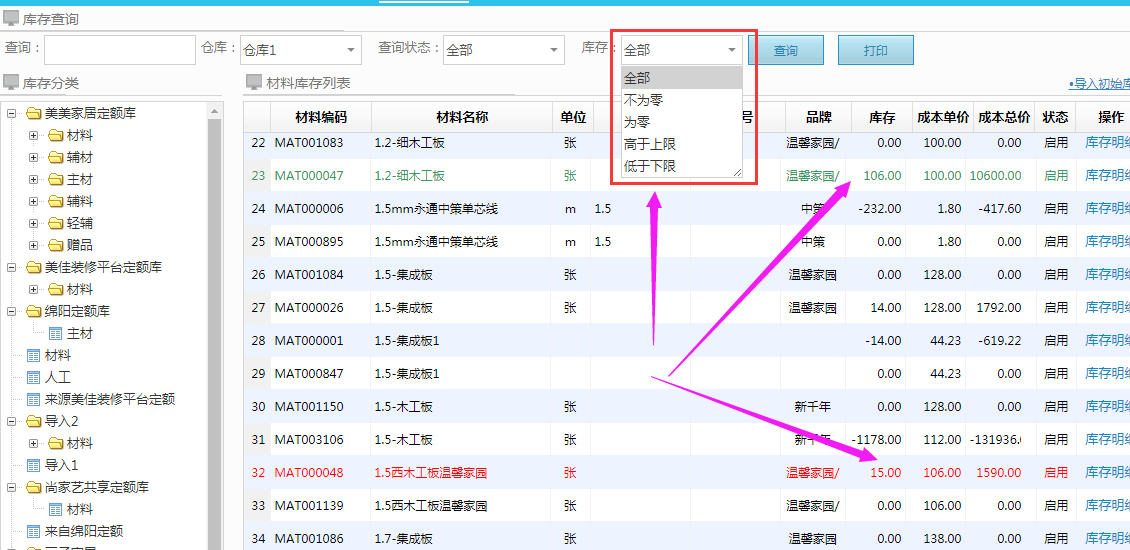Choose 低于下限 in the 库存 options
1130x550 pixels.
[649, 166]
